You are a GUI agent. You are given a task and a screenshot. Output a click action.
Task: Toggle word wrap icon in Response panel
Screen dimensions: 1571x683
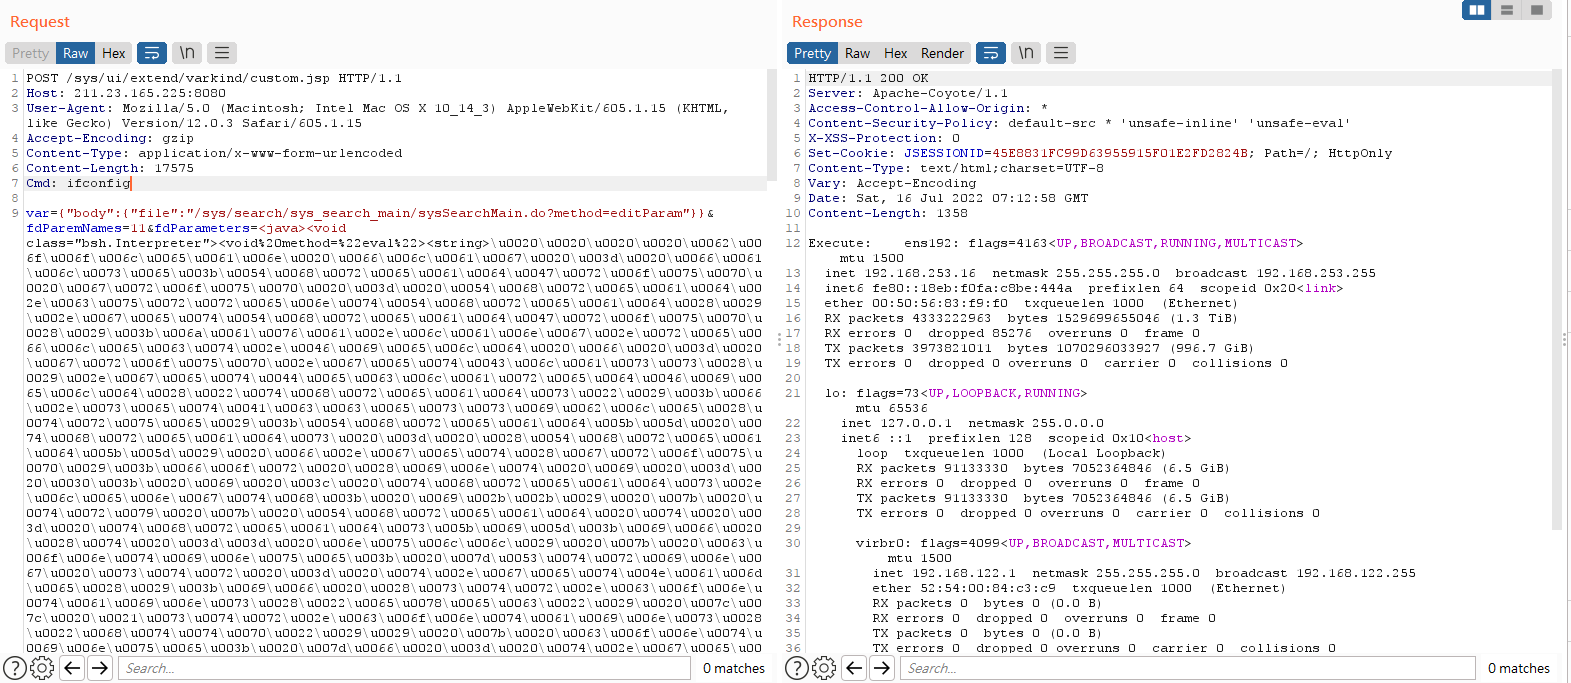click(991, 53)
